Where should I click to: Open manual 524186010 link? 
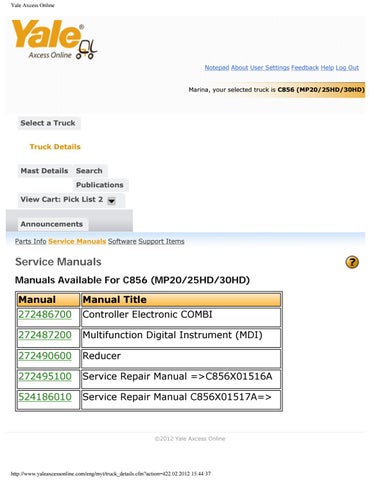click(x=45, y=397)
